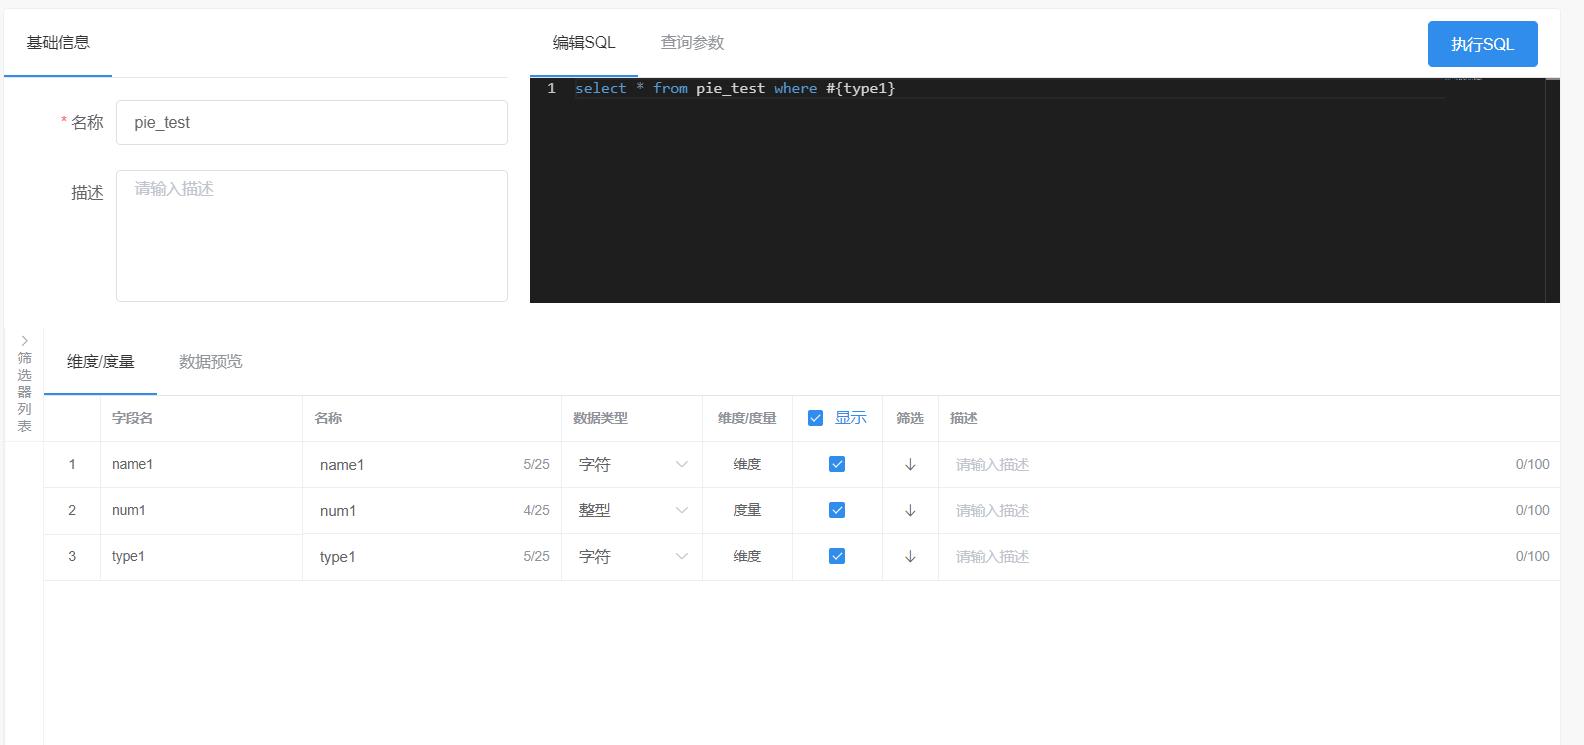Edit the name field for num1 row

pyautogui.click(x=432, y=510)
